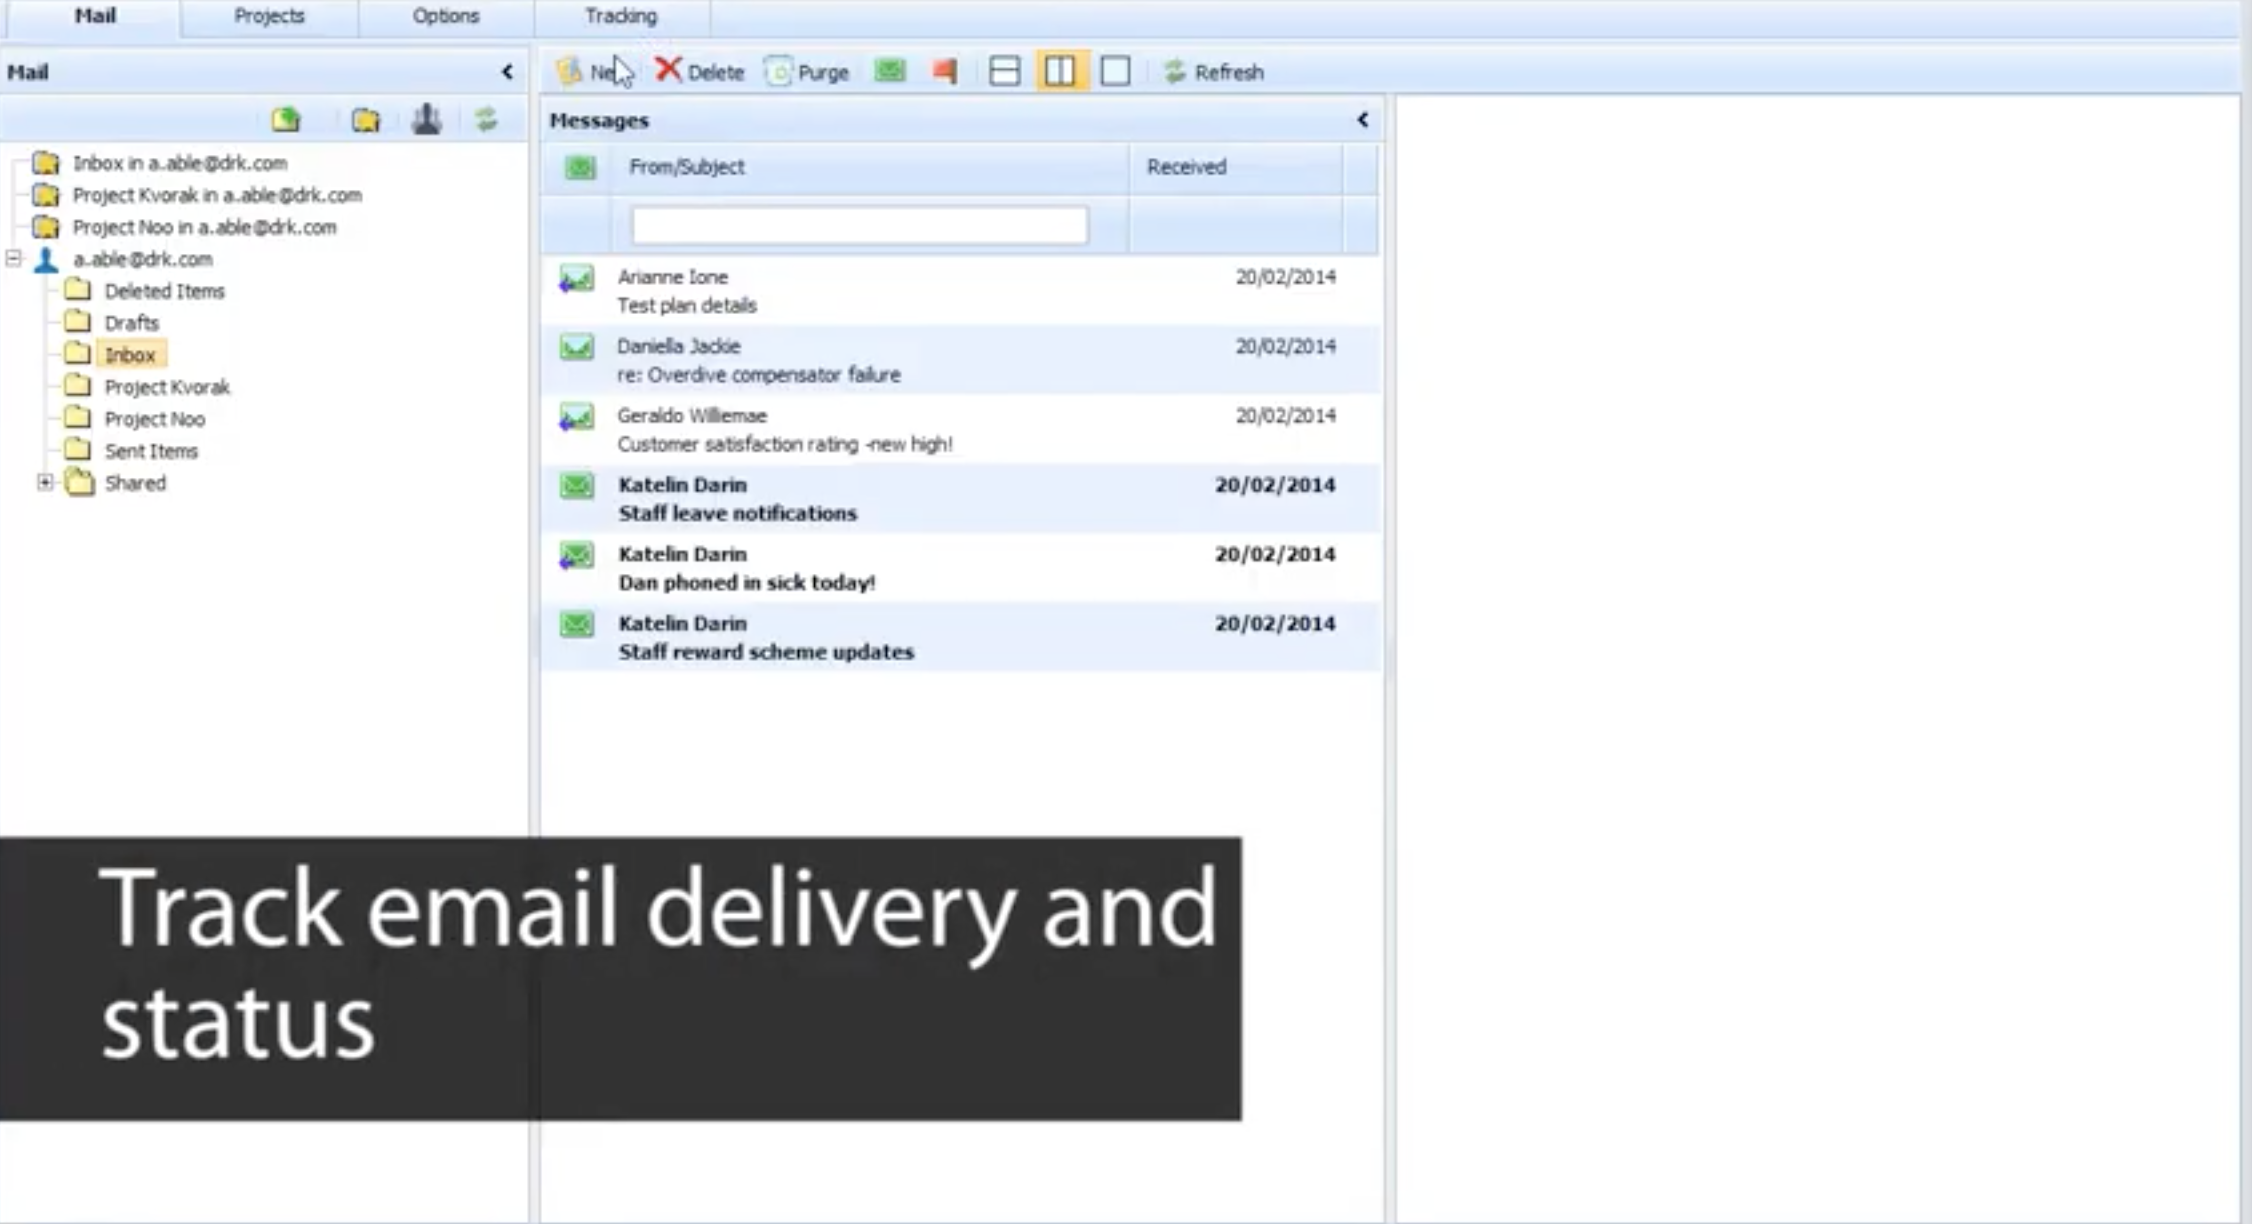Collapse the a.able@drk.com account tree
The width and height of the screenshot is (2252, 1224).
pyautogui.click(x=14, y=259)
